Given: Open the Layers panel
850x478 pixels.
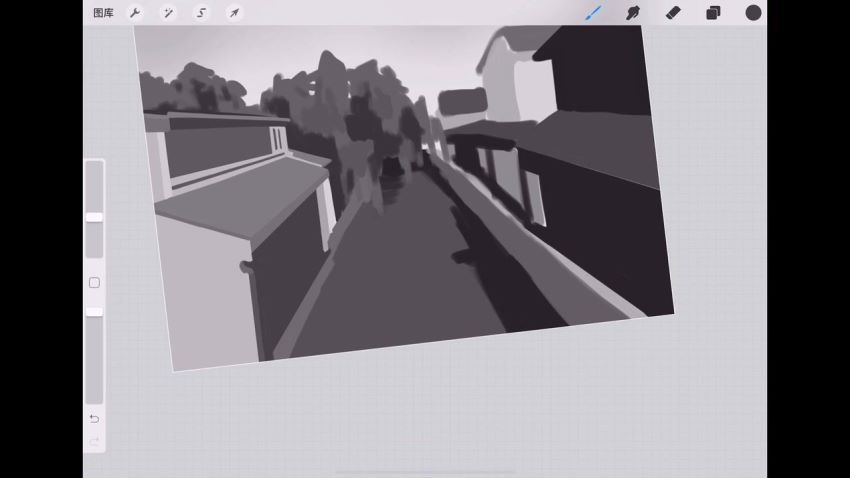Looking at the screenshot, I should click(713, 12).
